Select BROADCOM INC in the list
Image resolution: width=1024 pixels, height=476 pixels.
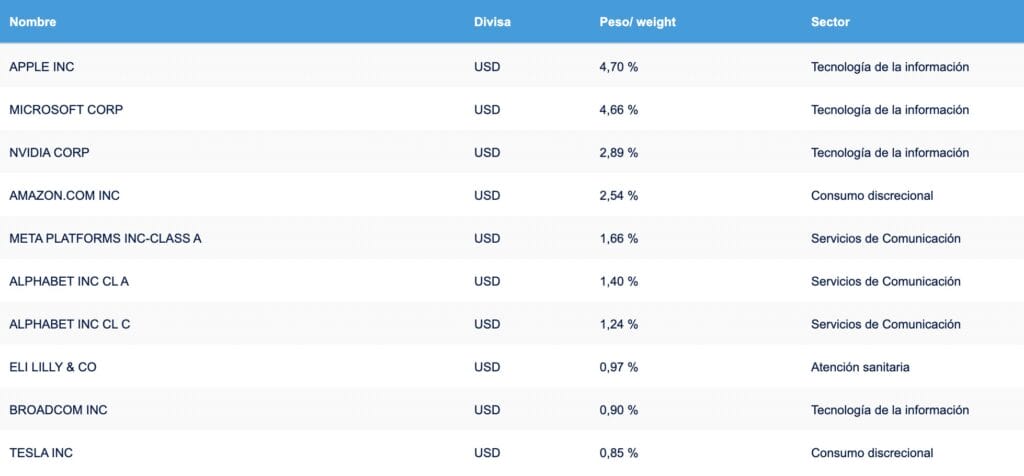pos(58,411)
